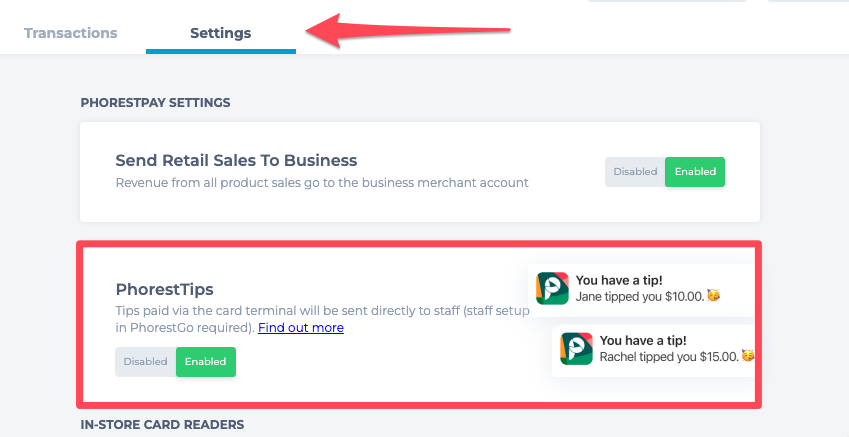Click the red arrow pointing at Settings
Image resolution: width=849 pixels, height=437 pixels.
point(409,30)
